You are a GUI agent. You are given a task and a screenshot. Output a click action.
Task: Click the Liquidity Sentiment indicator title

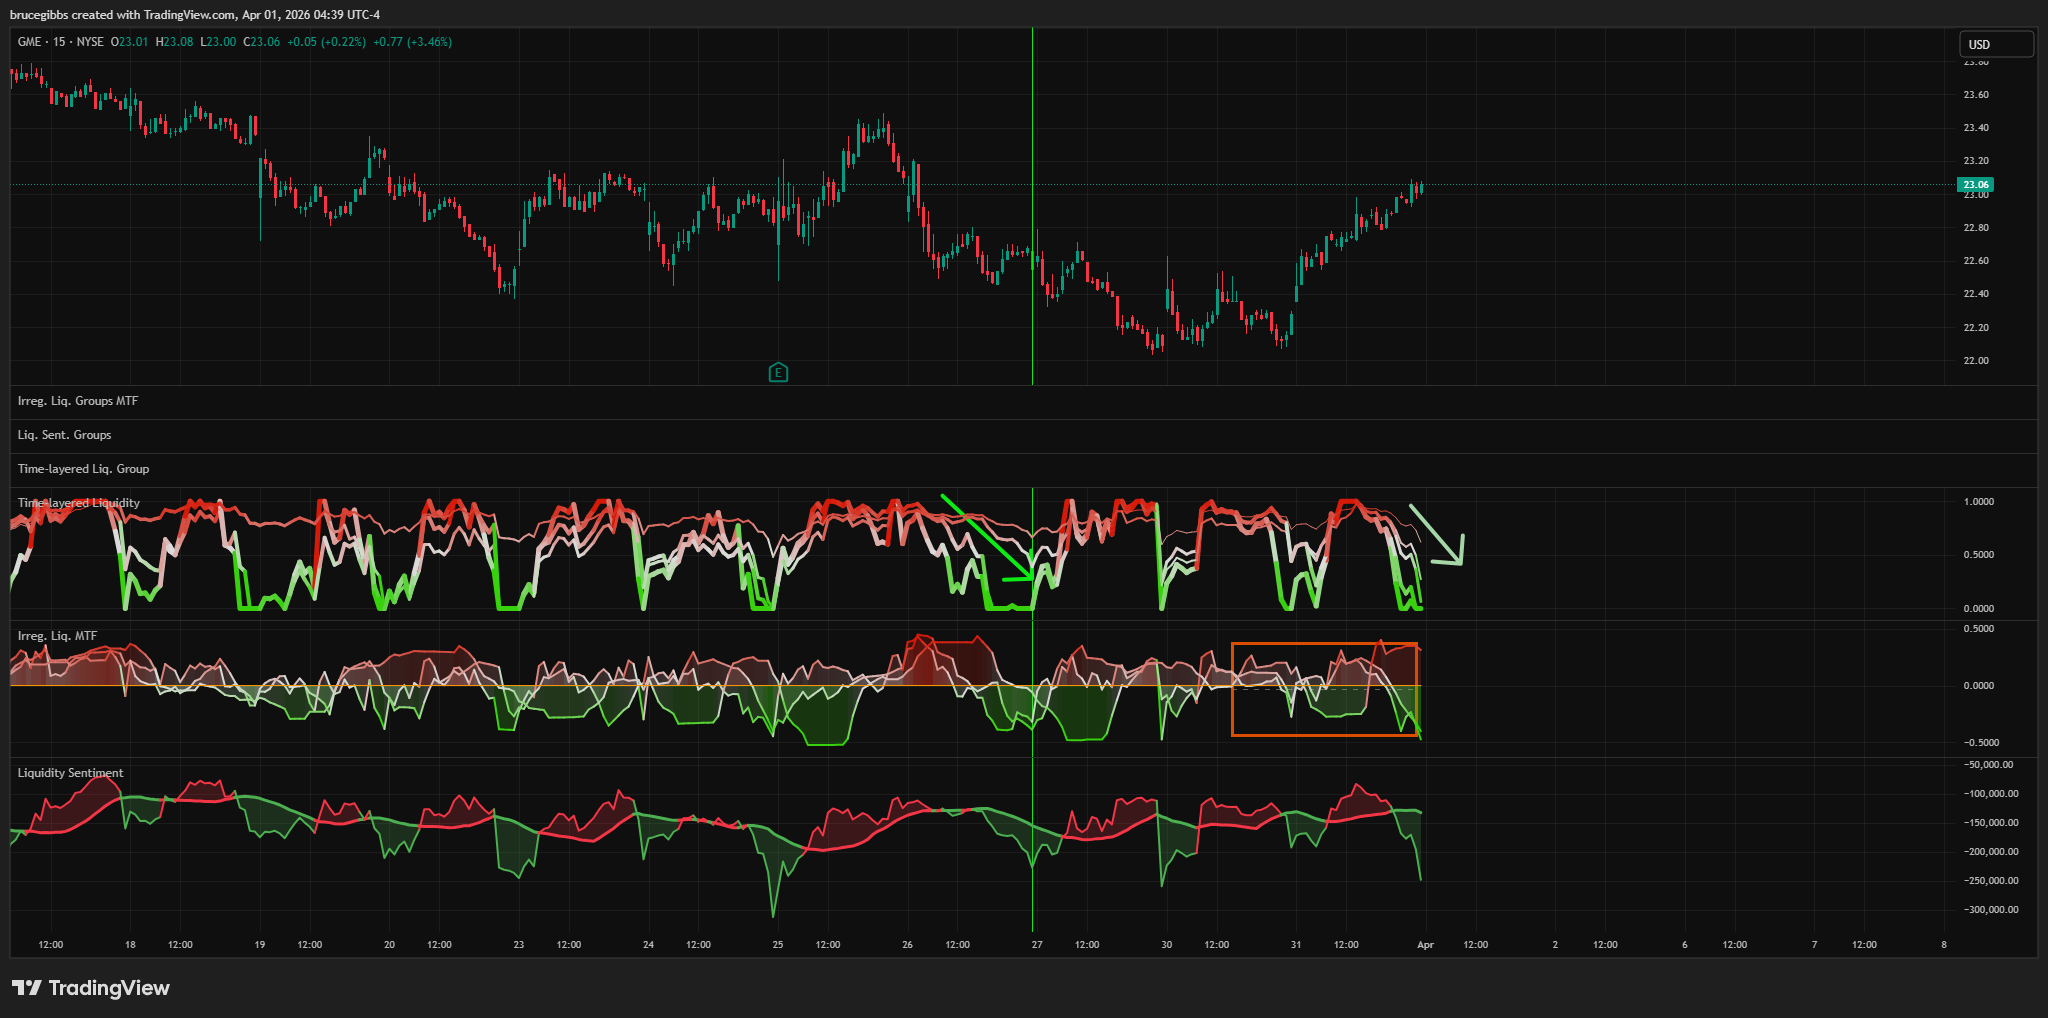click(70, 773)
